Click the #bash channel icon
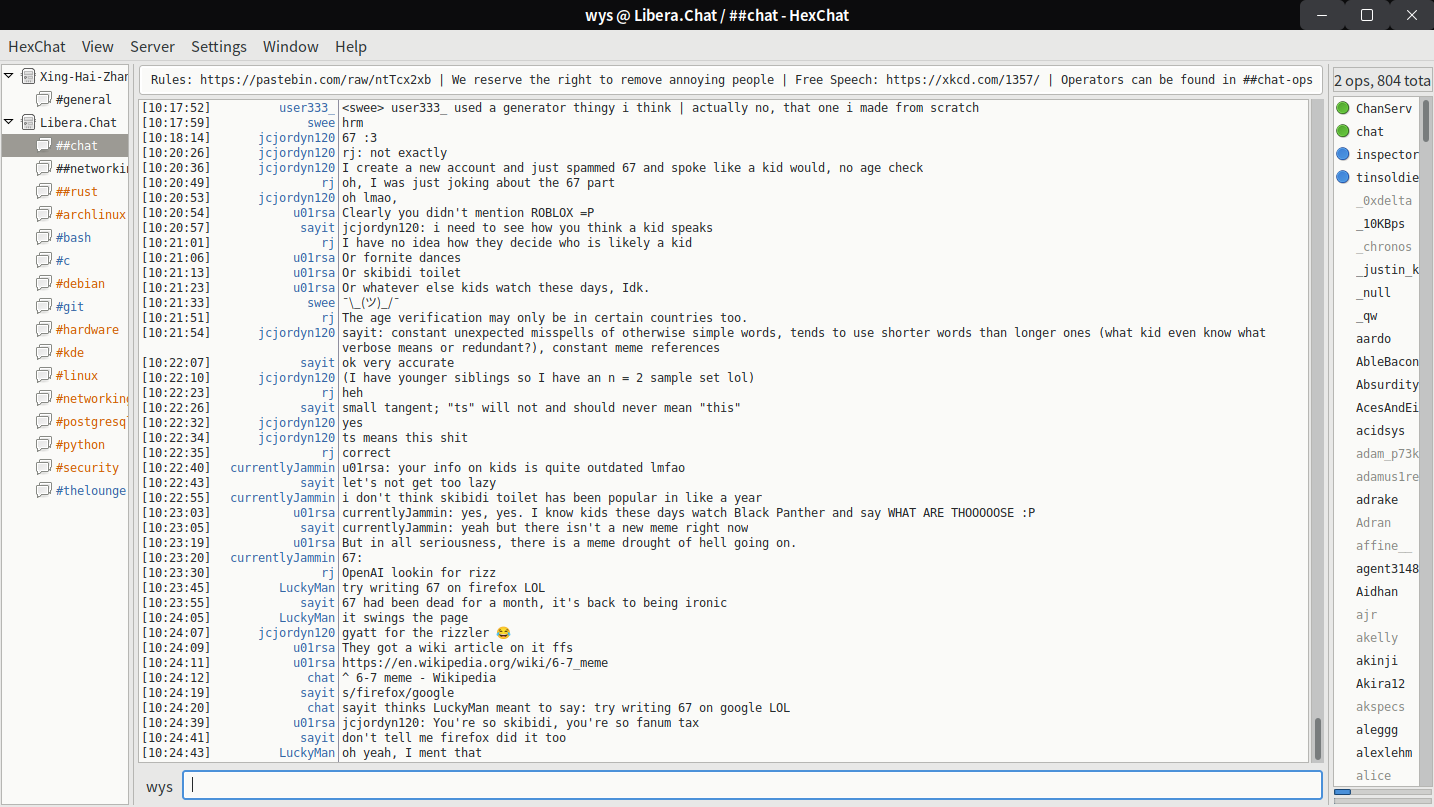This screenshot has height=807, width=1434. pyautogui.click(x=44, y=237)
